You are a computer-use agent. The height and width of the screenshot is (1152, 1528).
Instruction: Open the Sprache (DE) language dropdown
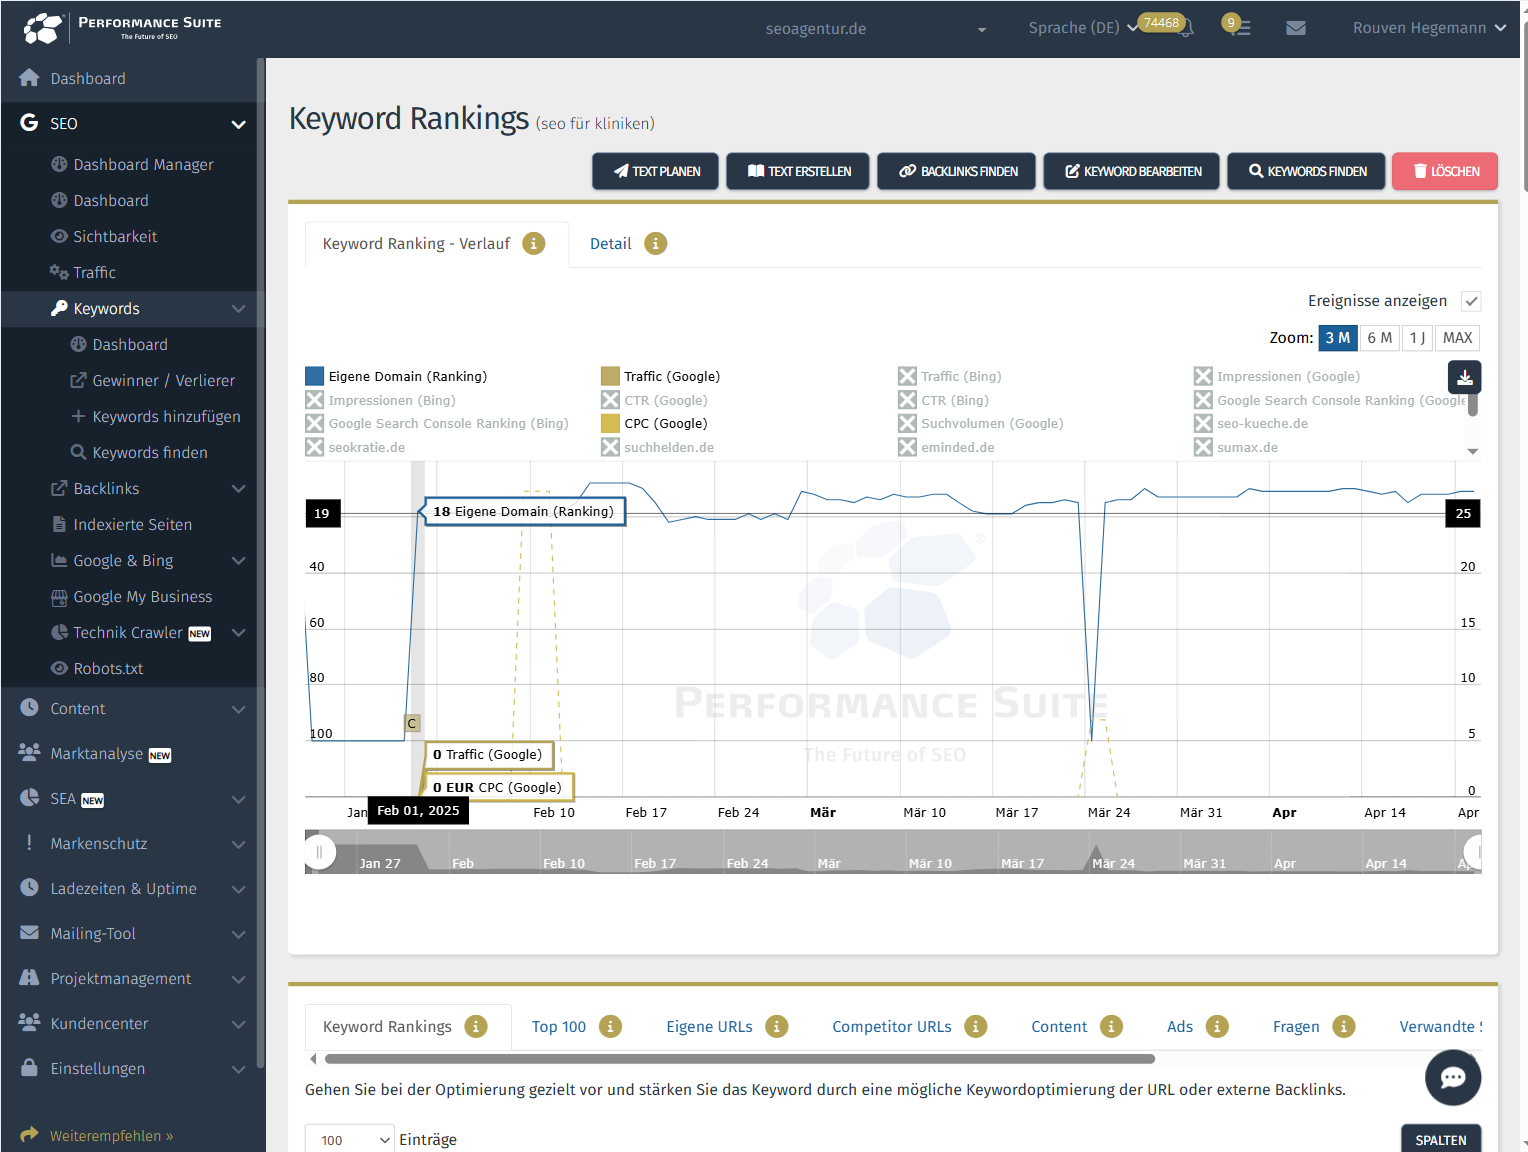coord(1083,28)
